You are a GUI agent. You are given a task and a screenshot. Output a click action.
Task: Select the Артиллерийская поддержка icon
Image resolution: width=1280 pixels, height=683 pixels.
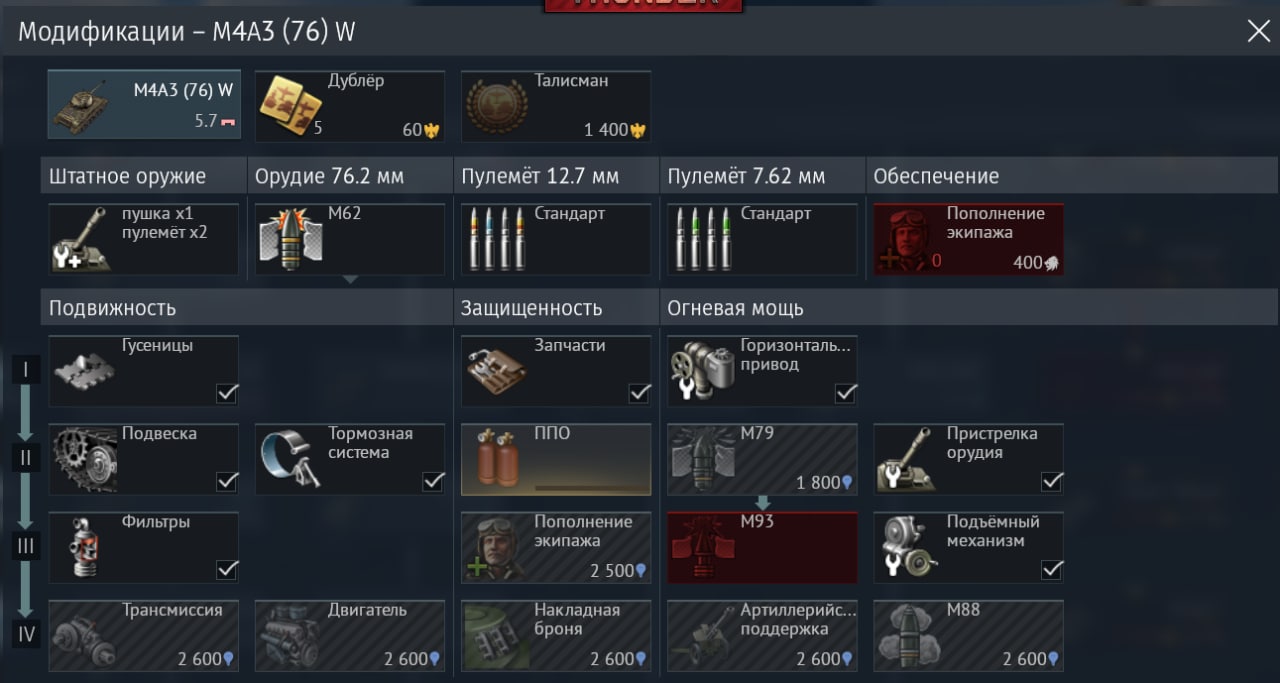pyautogui.click(x=703, y=636)
